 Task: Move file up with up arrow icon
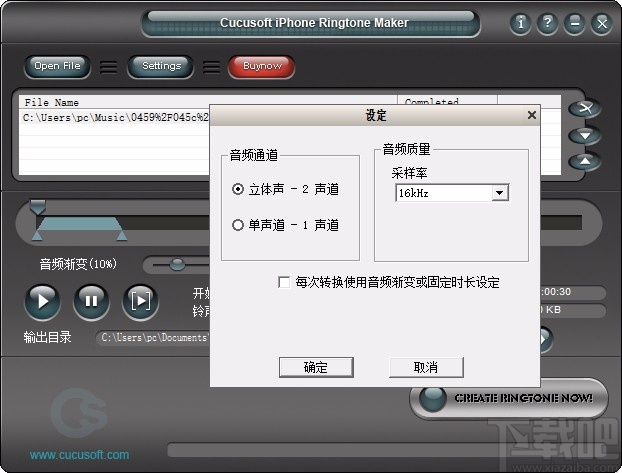(x=585, y=162)
